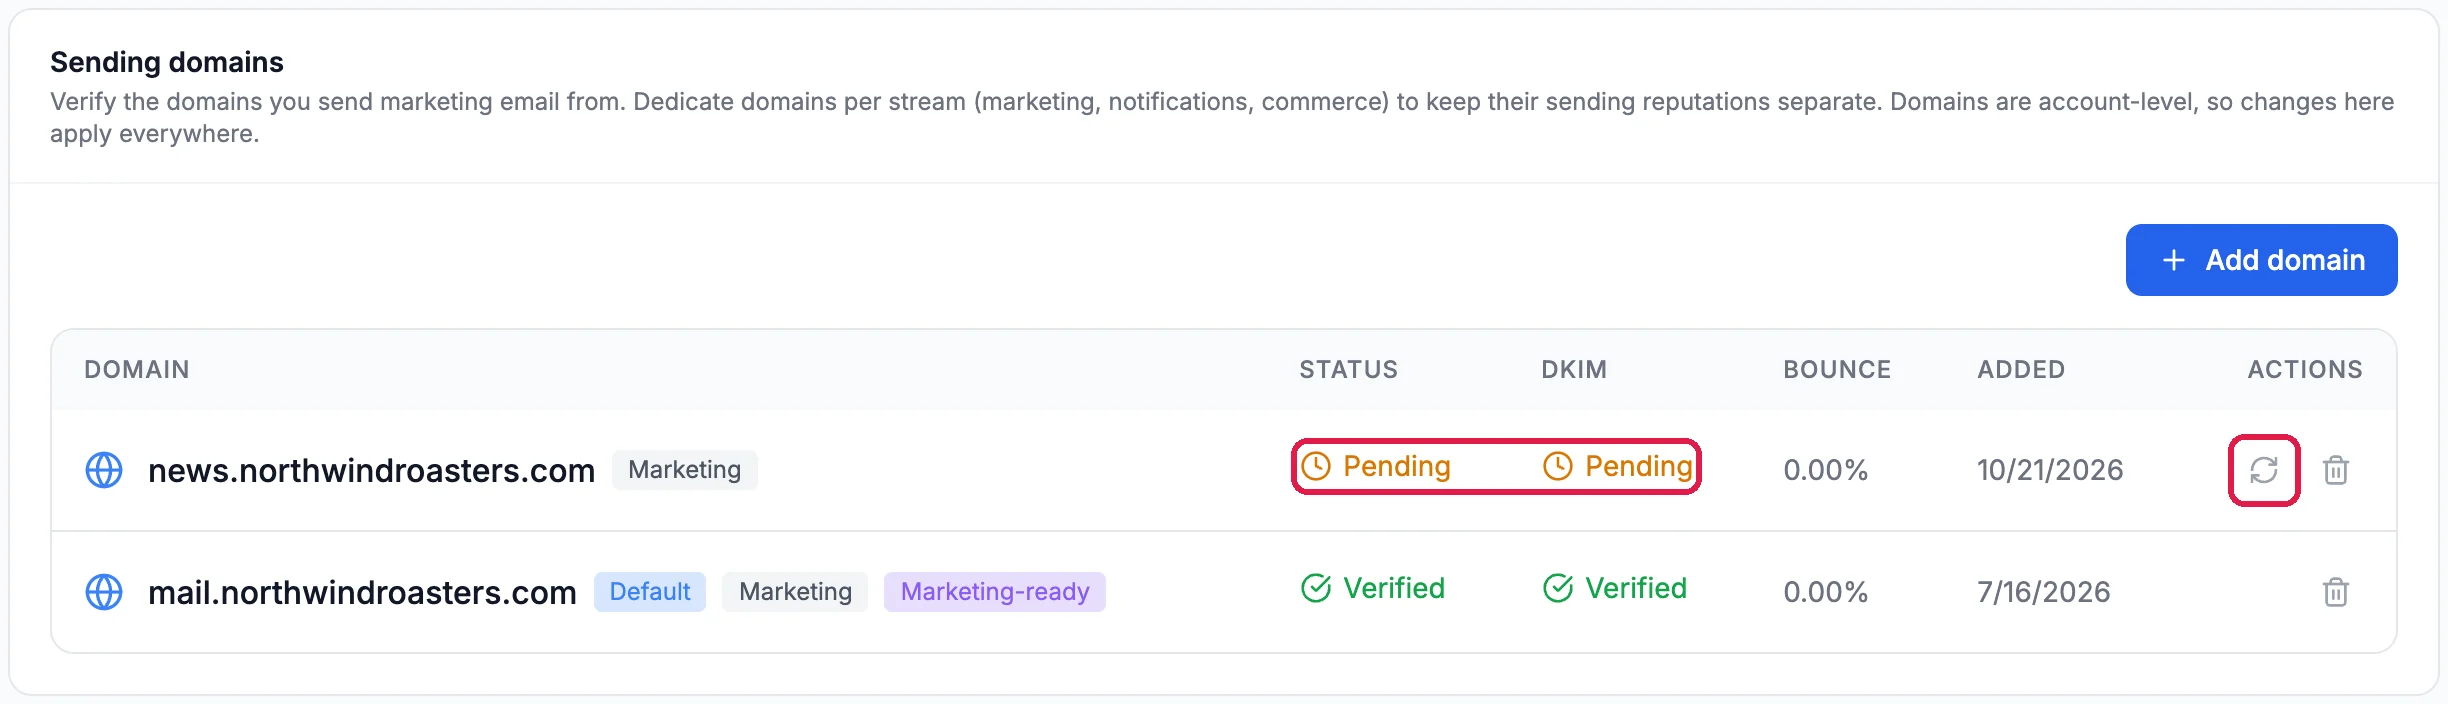Click the Pending clock icon in DKIM column
This screenshot has height=704, width=2448.
[1558, 466]
